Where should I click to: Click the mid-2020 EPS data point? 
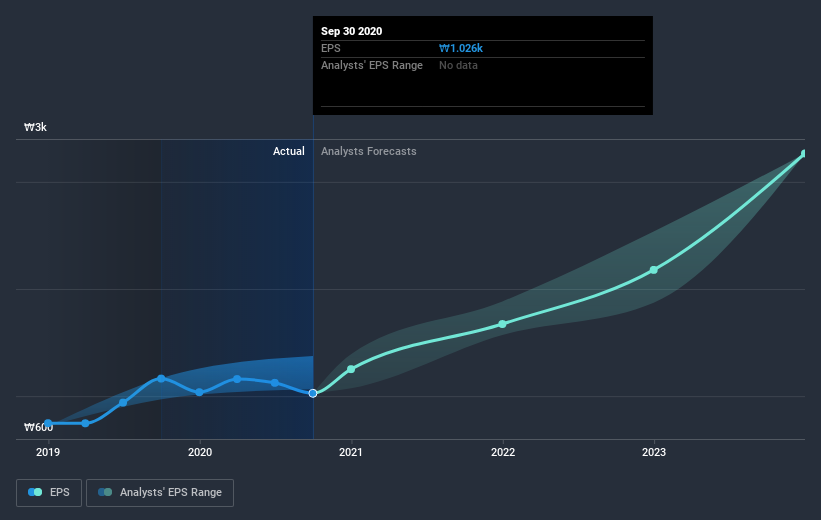point(275,383)
